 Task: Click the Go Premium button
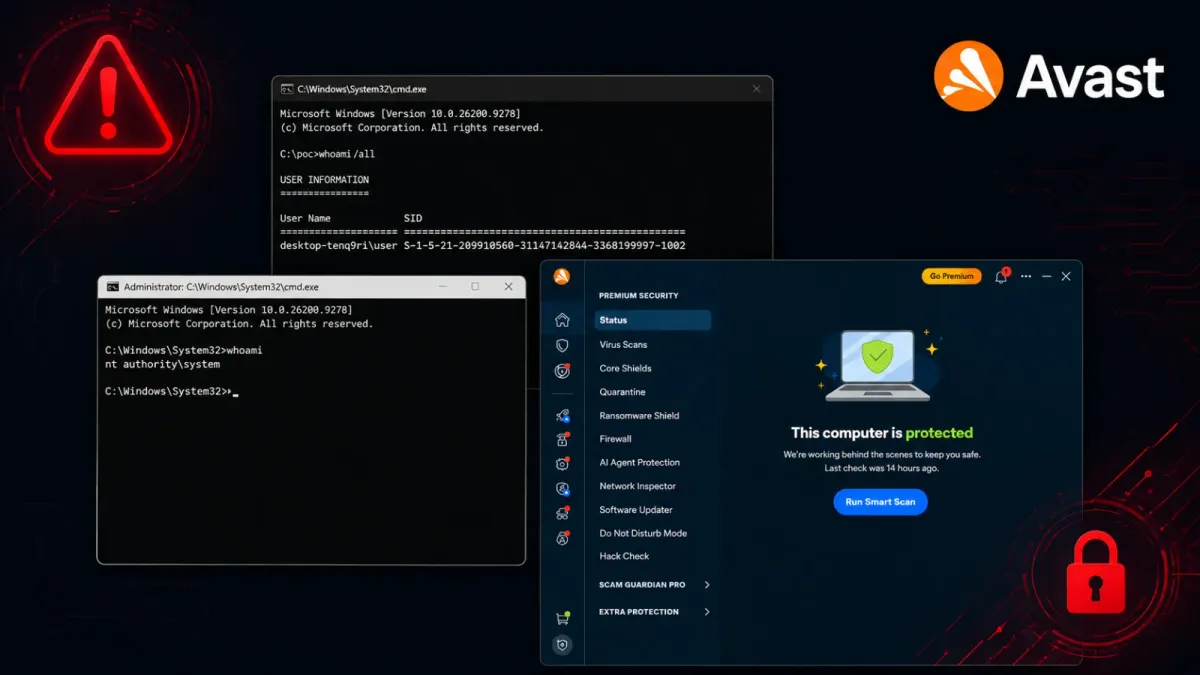pyautogui.click(x=951, y=277)
